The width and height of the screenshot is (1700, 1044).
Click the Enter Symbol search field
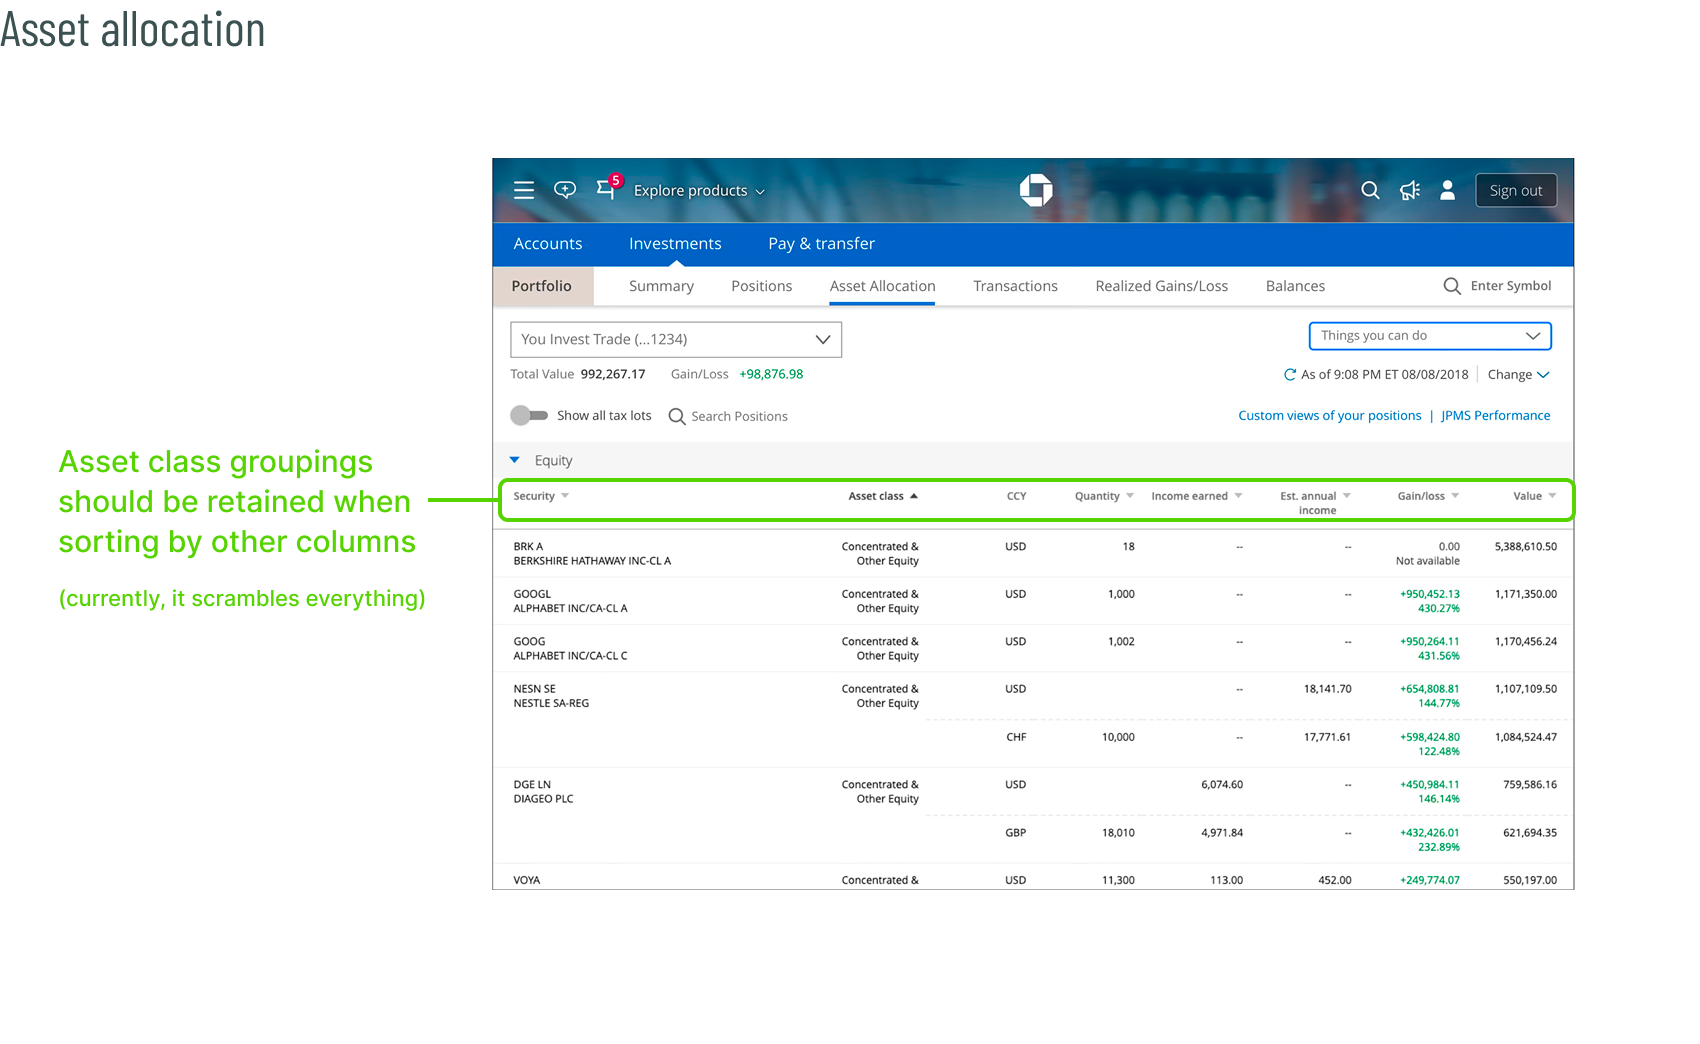[x=1510, y=286]
